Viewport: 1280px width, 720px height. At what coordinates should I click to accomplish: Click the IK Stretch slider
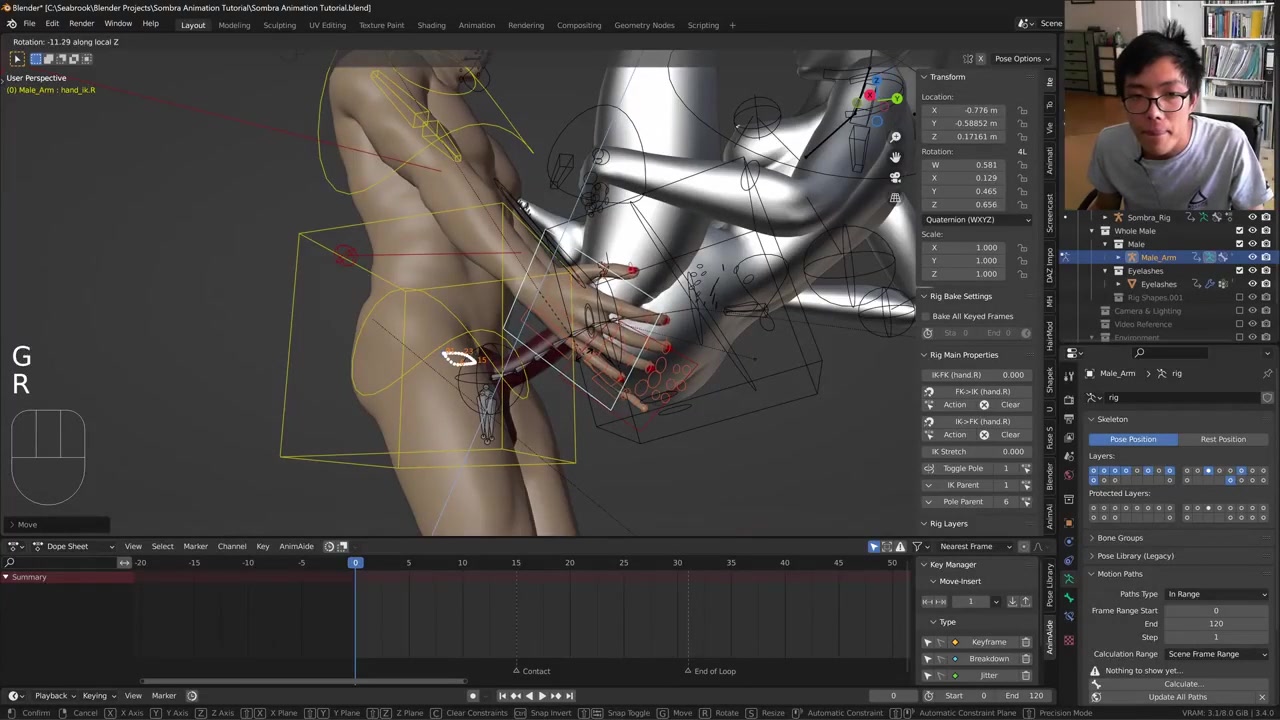point(977,451)
